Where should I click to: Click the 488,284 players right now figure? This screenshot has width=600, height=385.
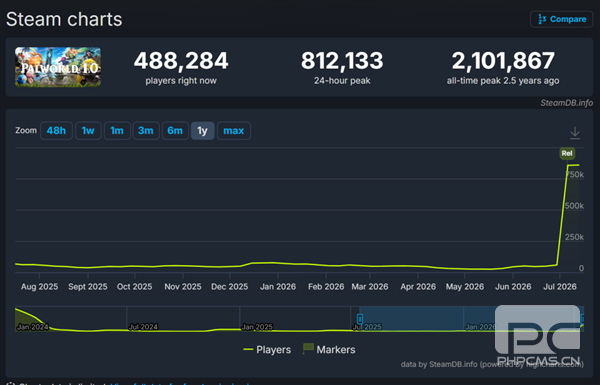click(181, 61)
